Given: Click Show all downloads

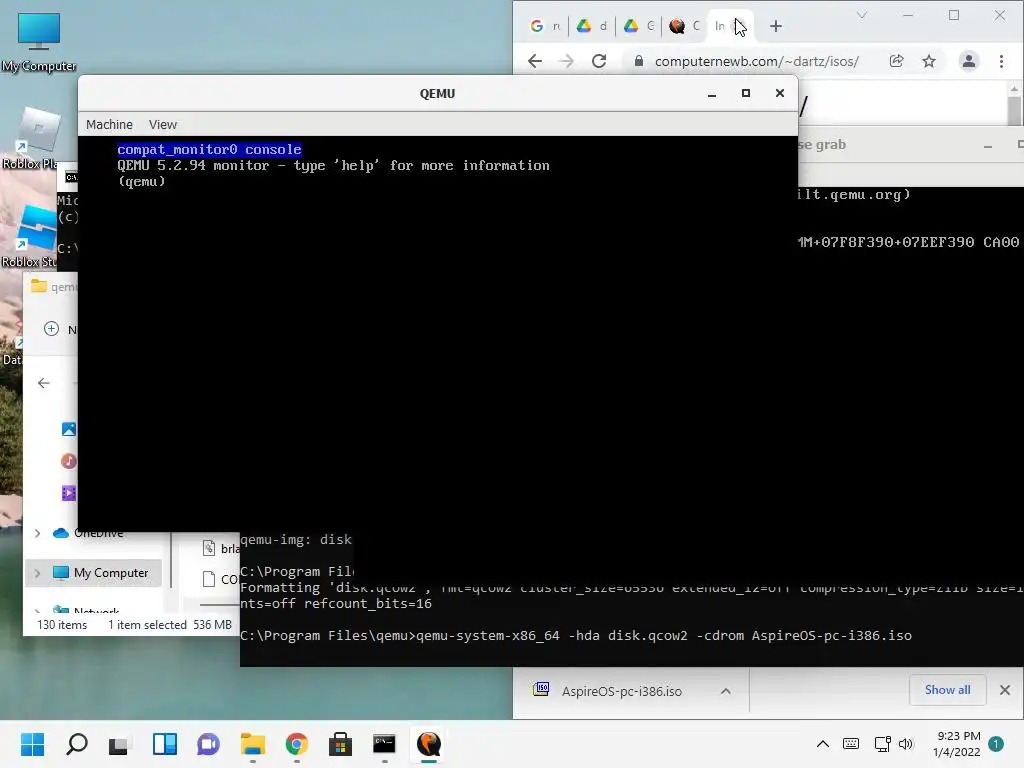Looking at the screenshot, I should coord(947,690).
